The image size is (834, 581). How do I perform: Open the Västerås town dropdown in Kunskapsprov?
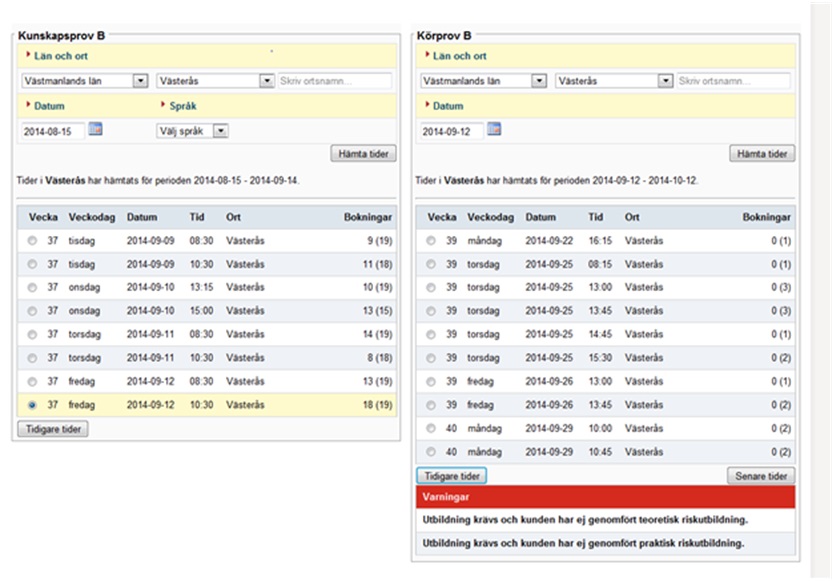(x=215, y=81)
